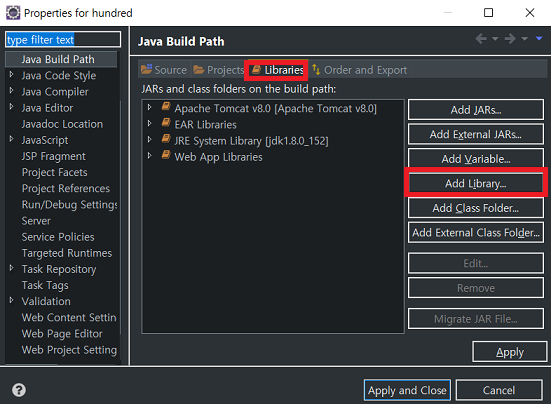Viewport: 551px width, 404px height.
Task: Expand the EAR Libraries entry
Action: [x=150, y=123]
